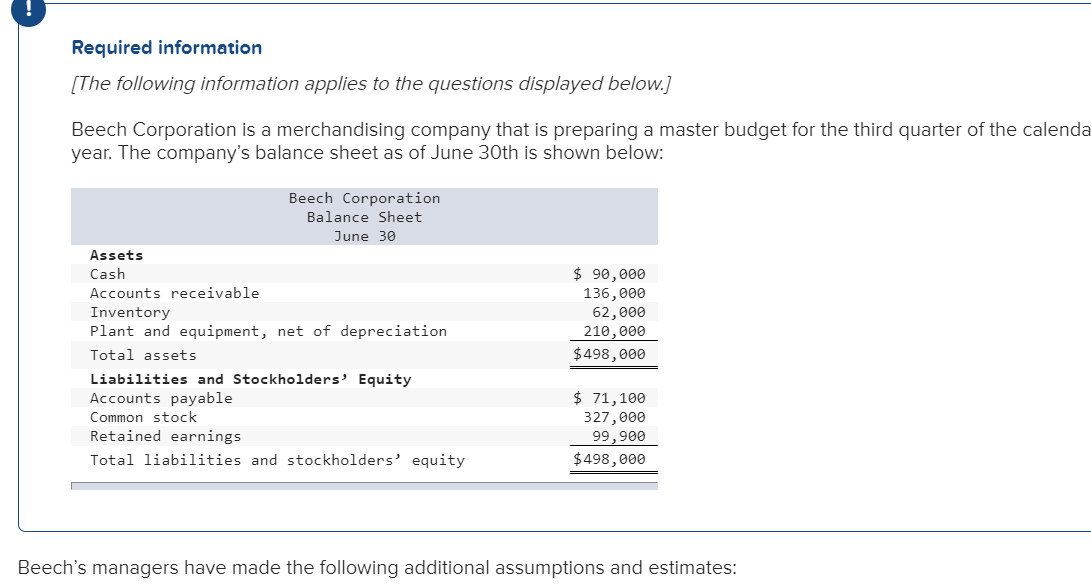Click the Total assets row label

pyautogui.click(x=143, y=355)
